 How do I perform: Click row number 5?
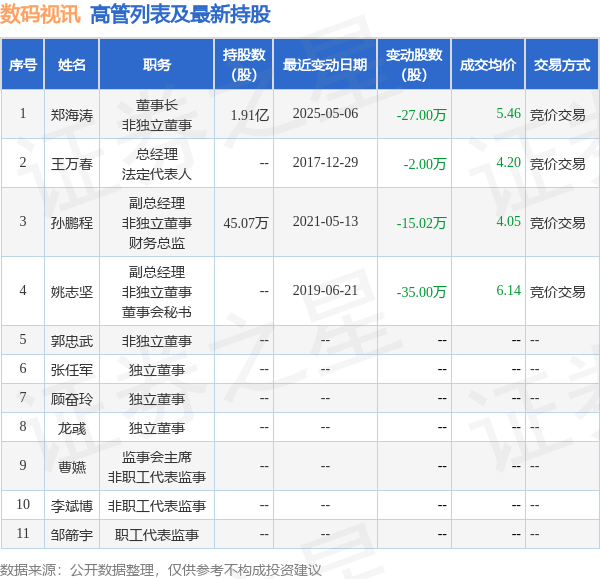[x=23, y=339]
